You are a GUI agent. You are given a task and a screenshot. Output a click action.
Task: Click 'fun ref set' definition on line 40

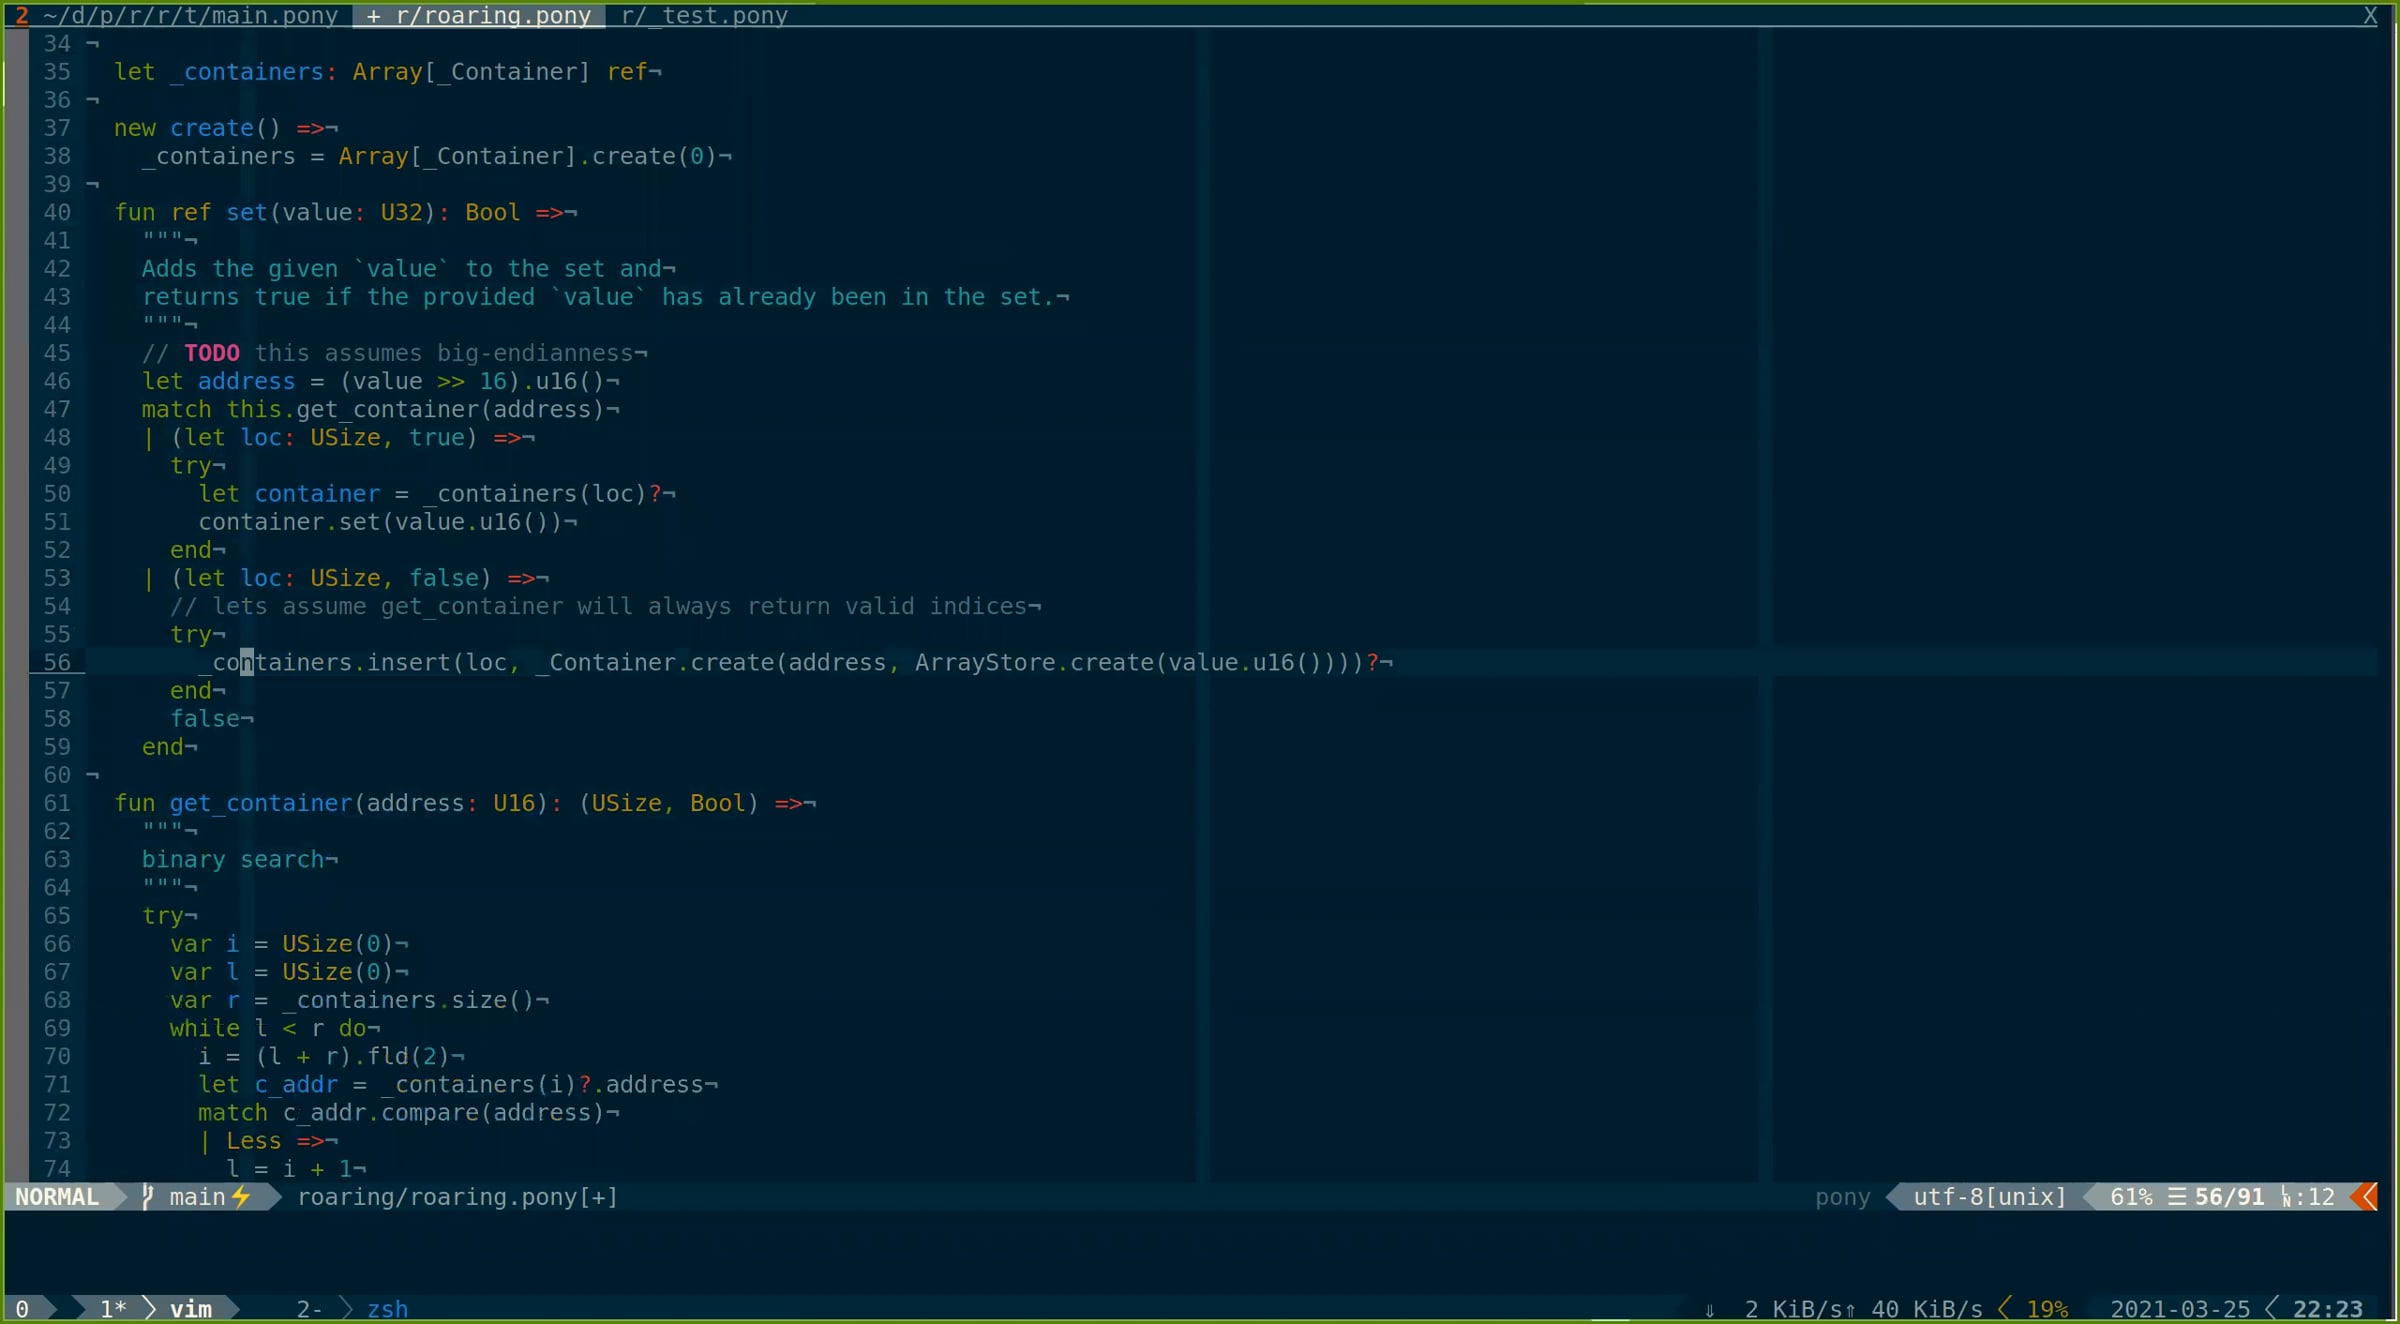(190, 212)
